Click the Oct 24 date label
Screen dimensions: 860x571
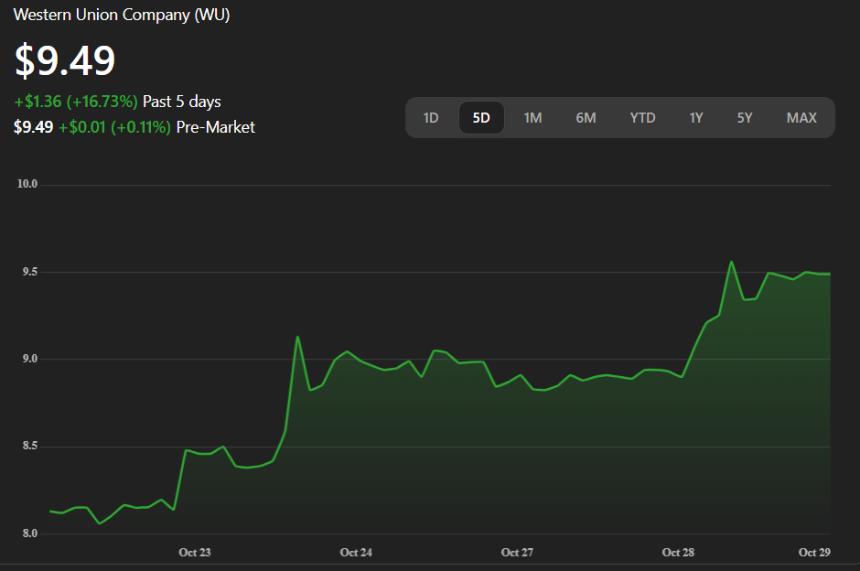[x=356, y=552]
